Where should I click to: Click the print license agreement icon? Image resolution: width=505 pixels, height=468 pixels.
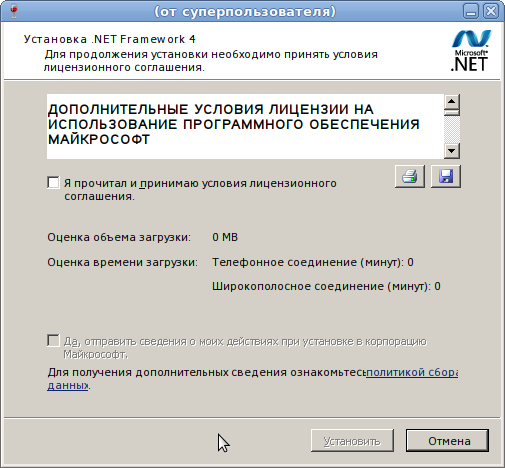(410, 176)
